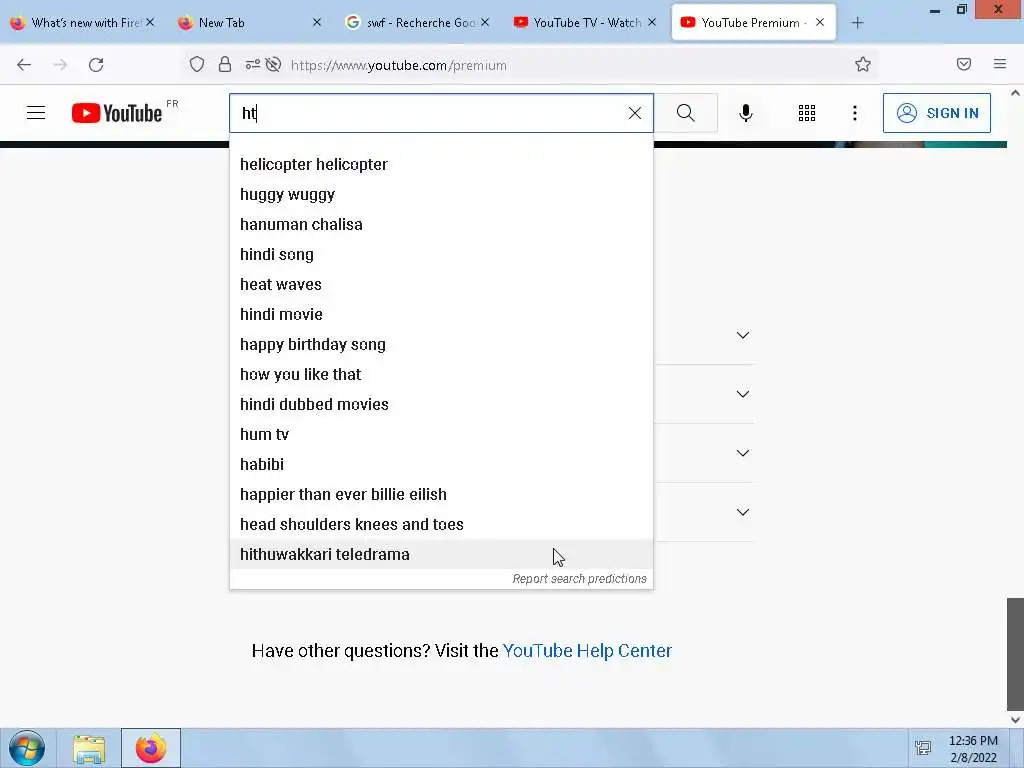Viewport: 1024px width, 768px height.
Task: Choose suggestion 'hanuman chalisa'
Action: point(441,225)
